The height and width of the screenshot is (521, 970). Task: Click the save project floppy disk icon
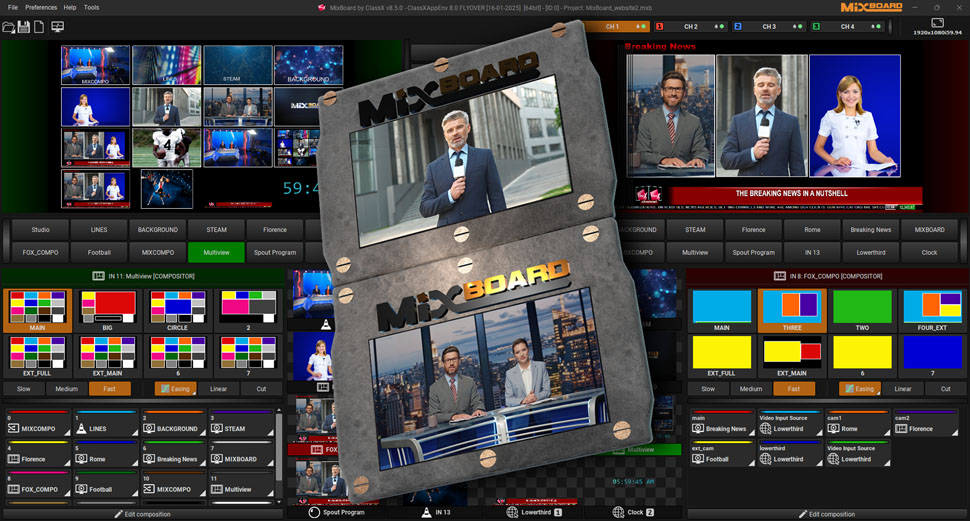tap(24, 27)
